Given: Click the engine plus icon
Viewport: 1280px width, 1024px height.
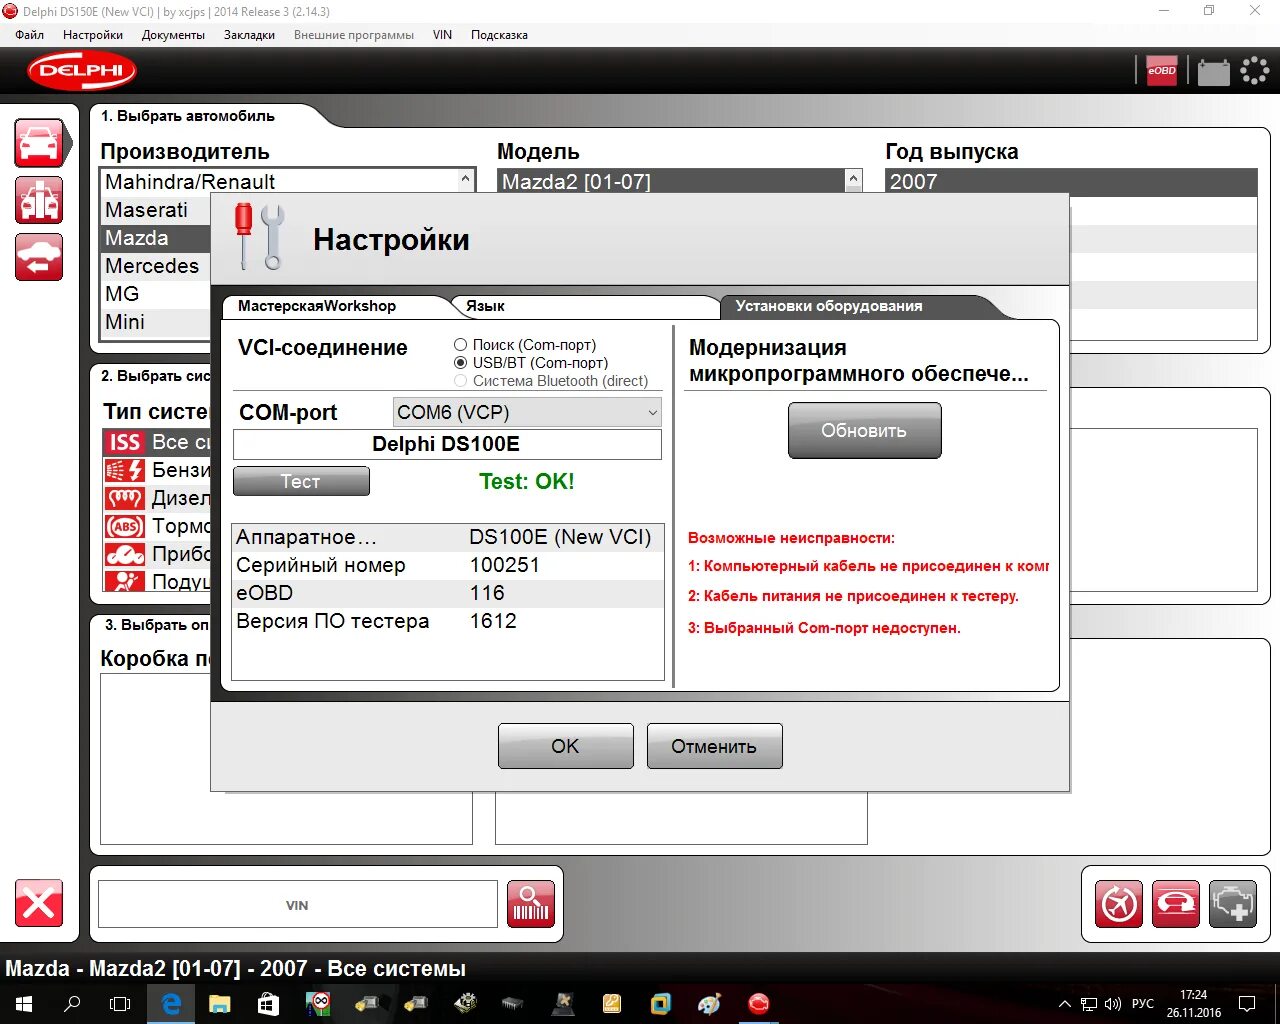Looking at the screenshot, I should [x=1233, y=904].
